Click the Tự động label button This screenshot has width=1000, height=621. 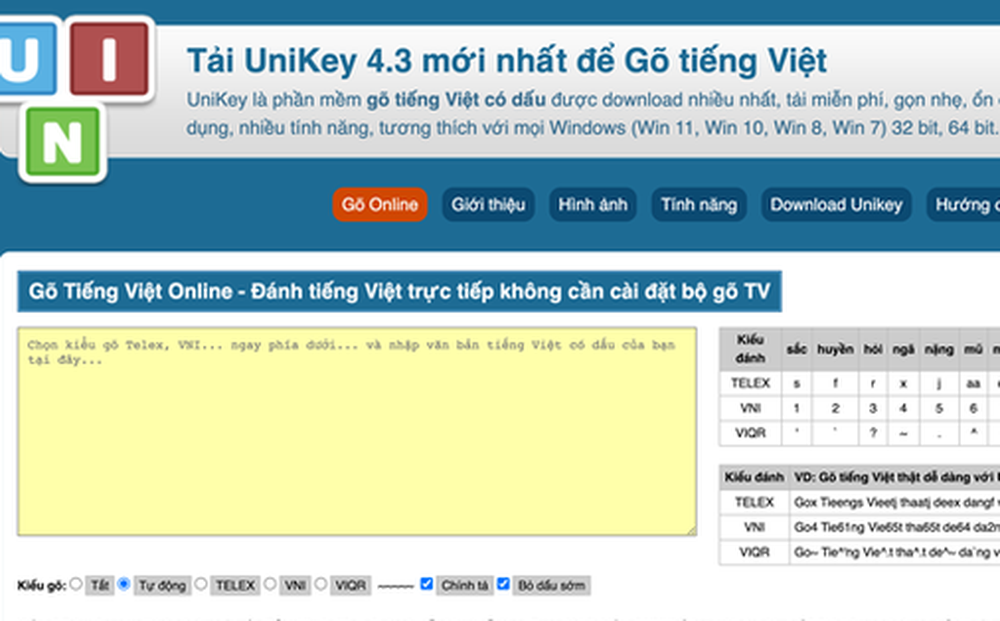162,585
